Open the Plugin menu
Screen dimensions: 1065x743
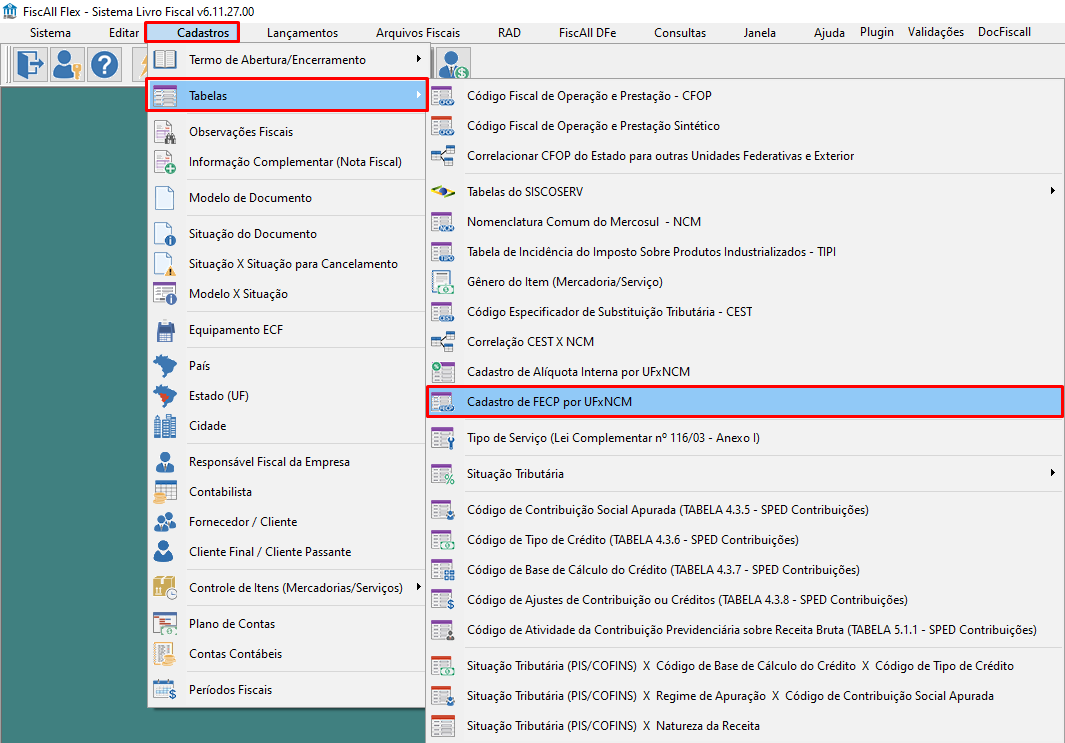(x=877, y=32)
